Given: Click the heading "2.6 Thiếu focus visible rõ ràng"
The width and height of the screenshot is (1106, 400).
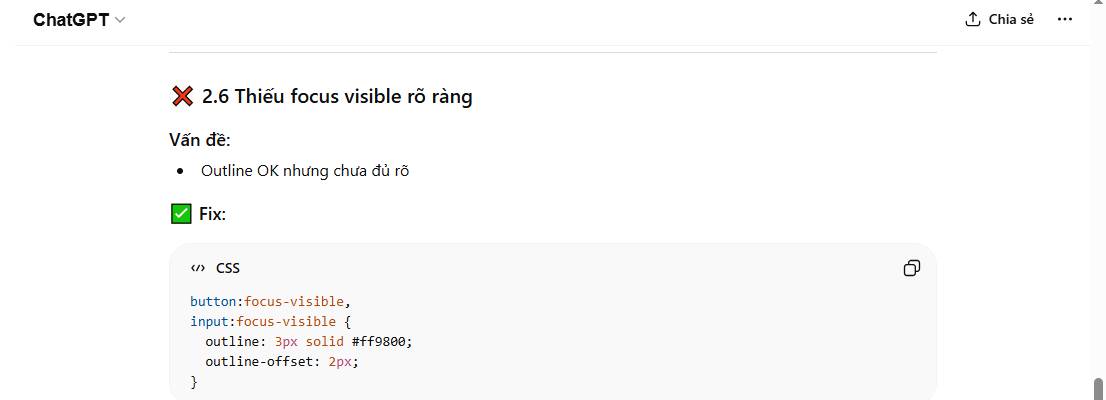Looking at the screenshot, I should pos(337,96).
